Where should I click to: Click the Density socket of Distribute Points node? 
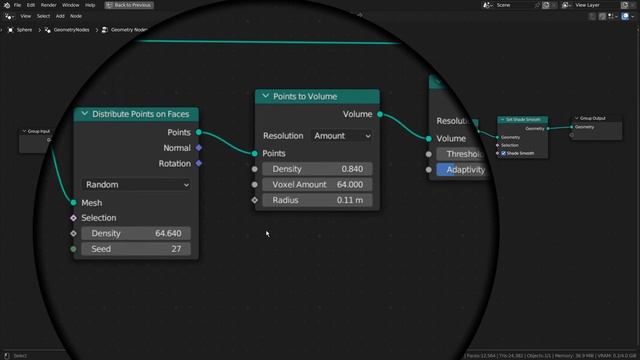click(73, 233)
